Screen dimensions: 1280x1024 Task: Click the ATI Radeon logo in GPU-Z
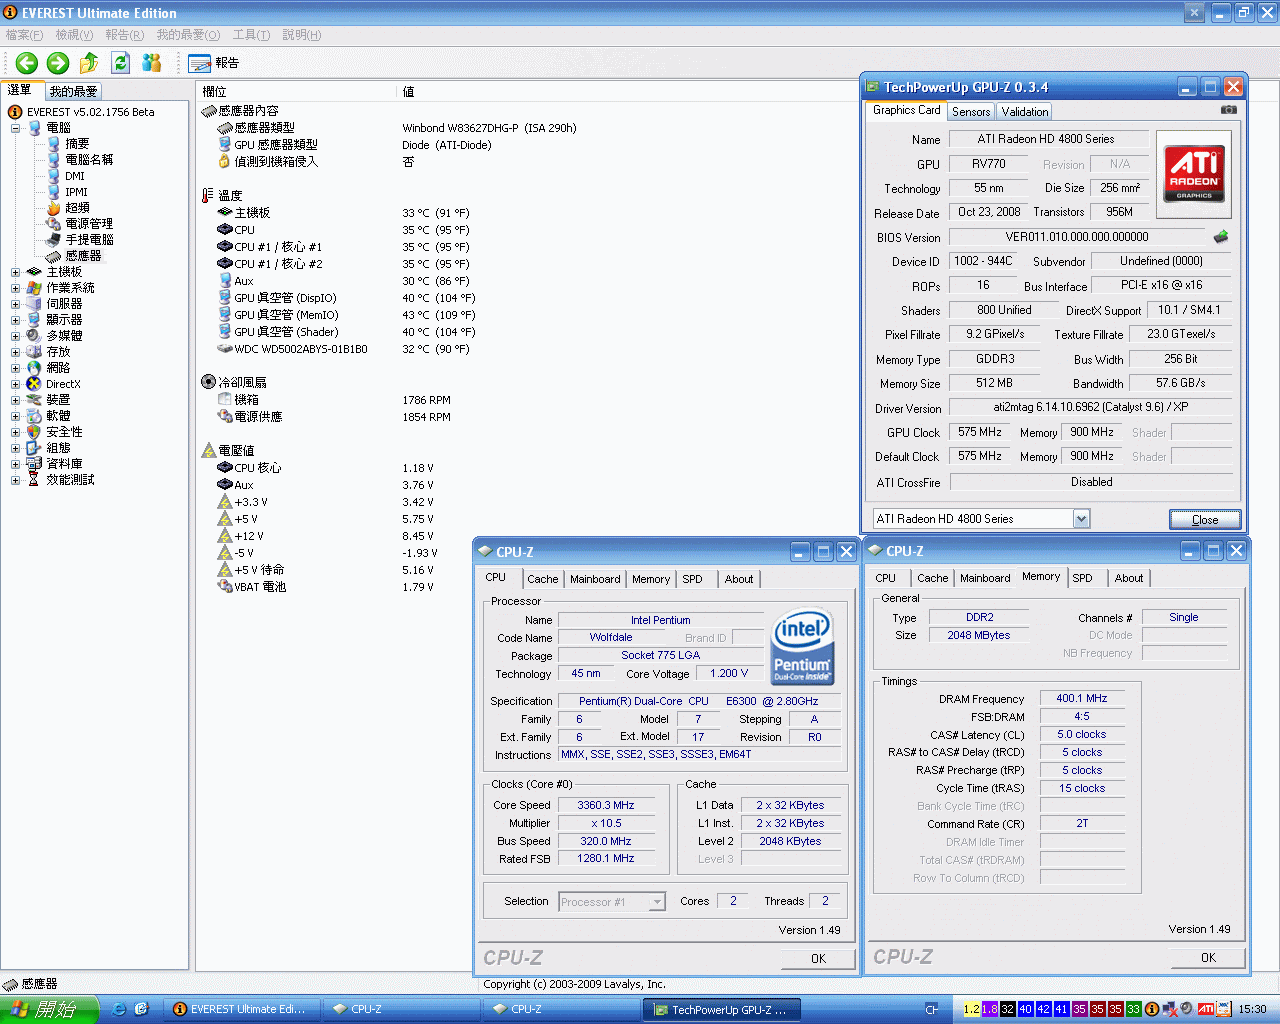coord(1194,174)
